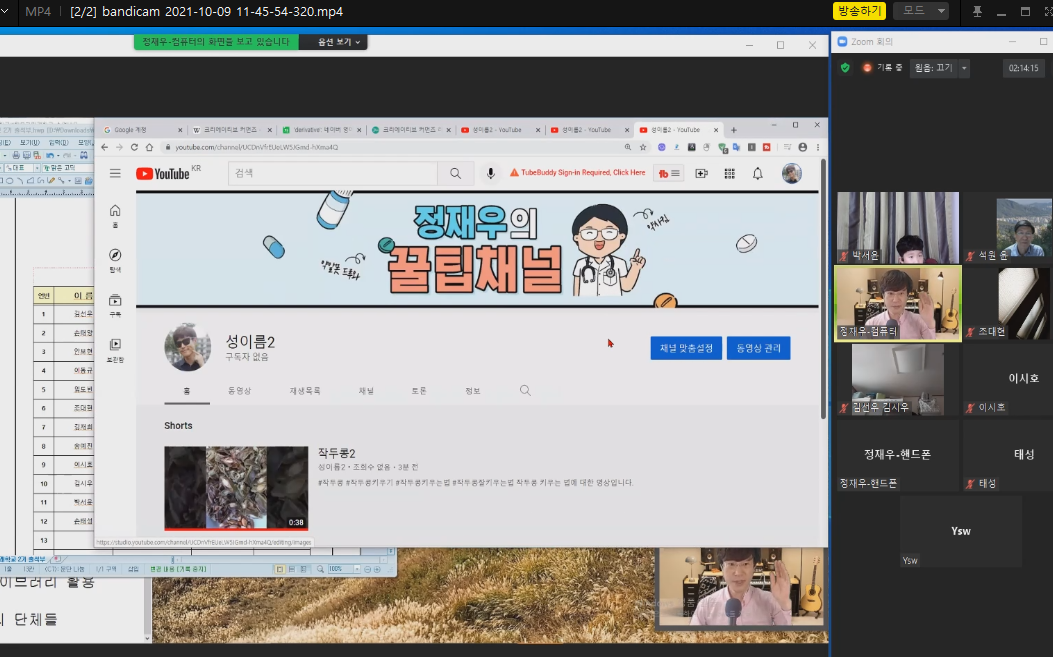Add a new Chrome tab
This screenshot has height=657, width=1053.
(733, 130)
